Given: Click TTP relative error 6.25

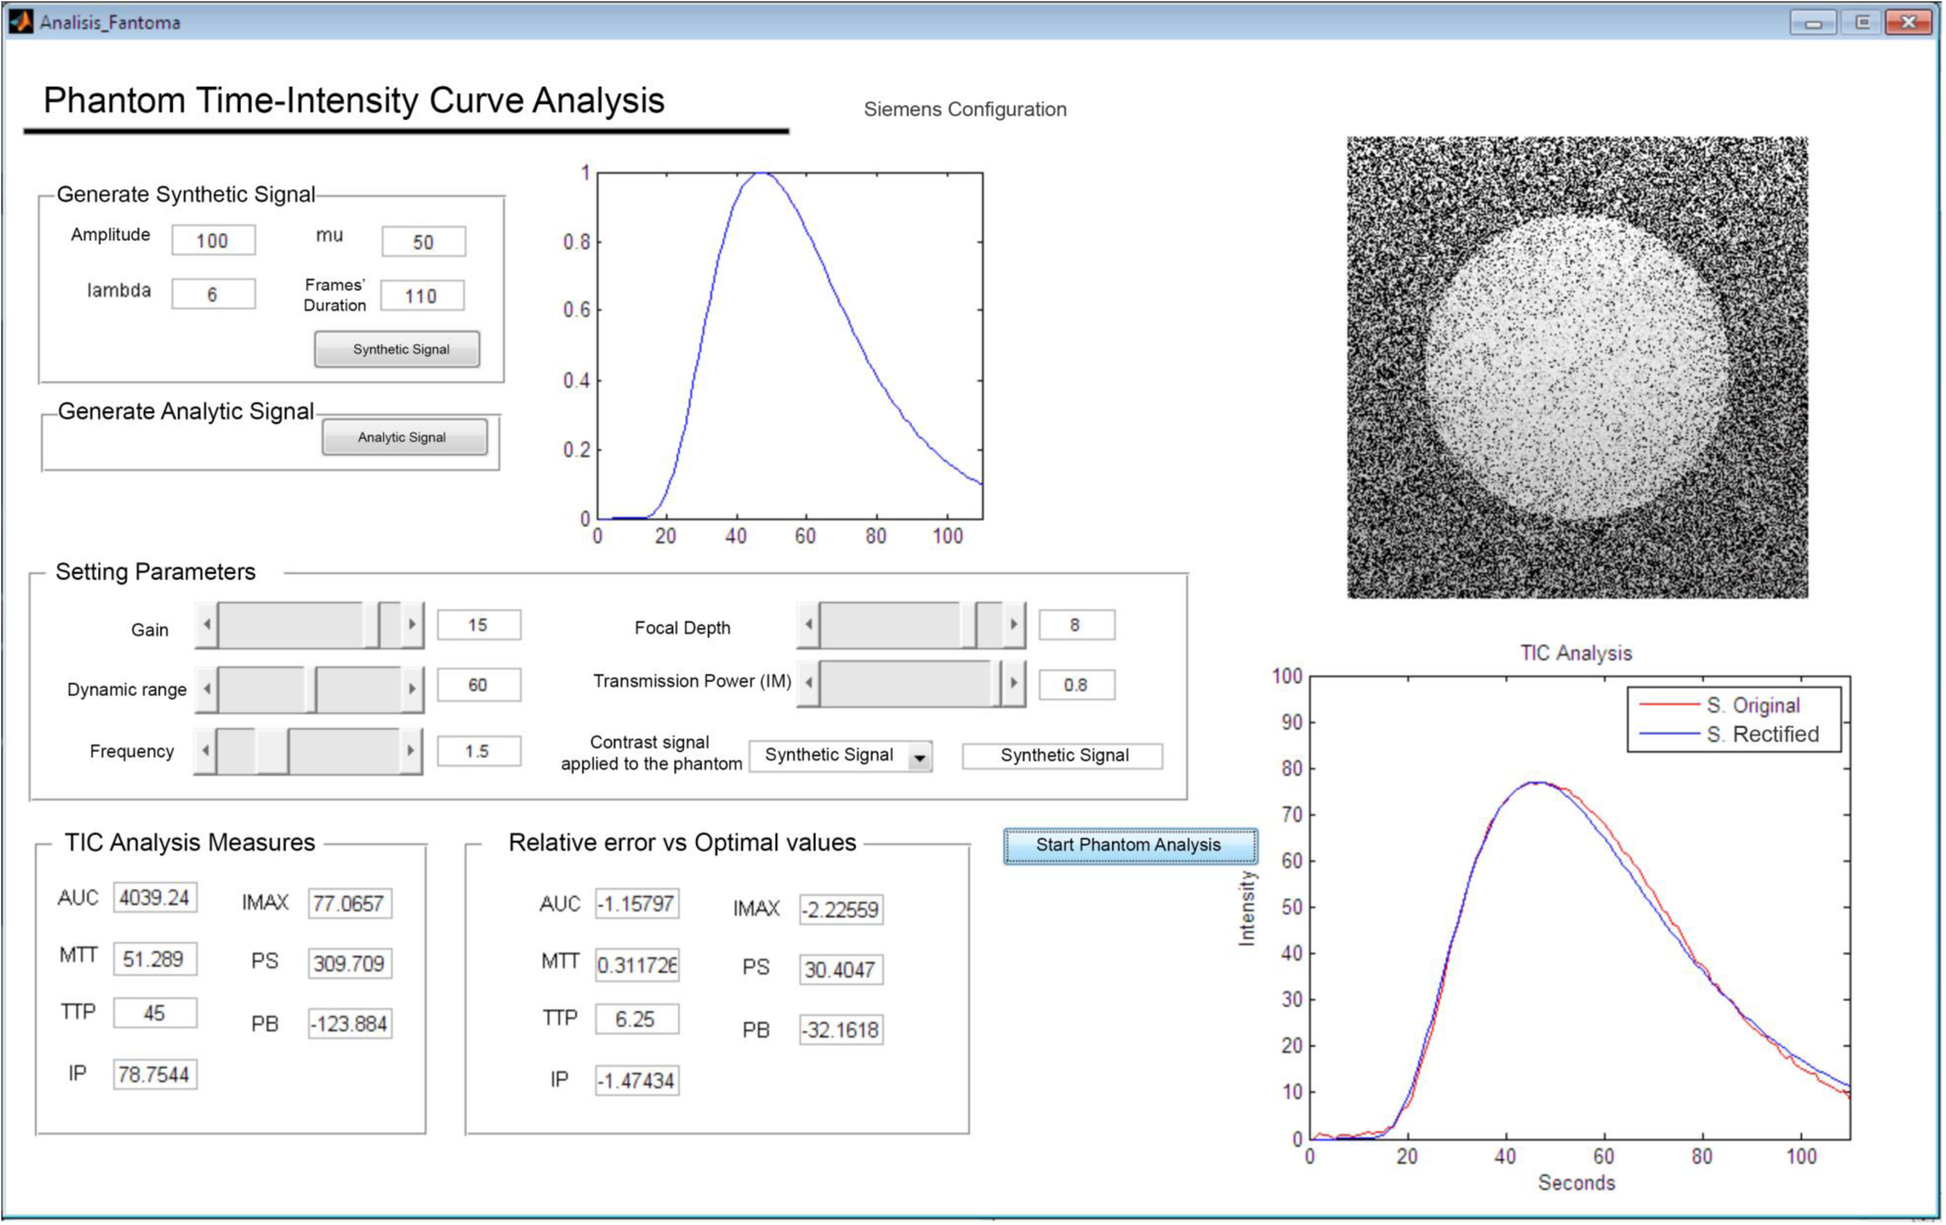Looking at the screenshot, I should coord(637,1019).
